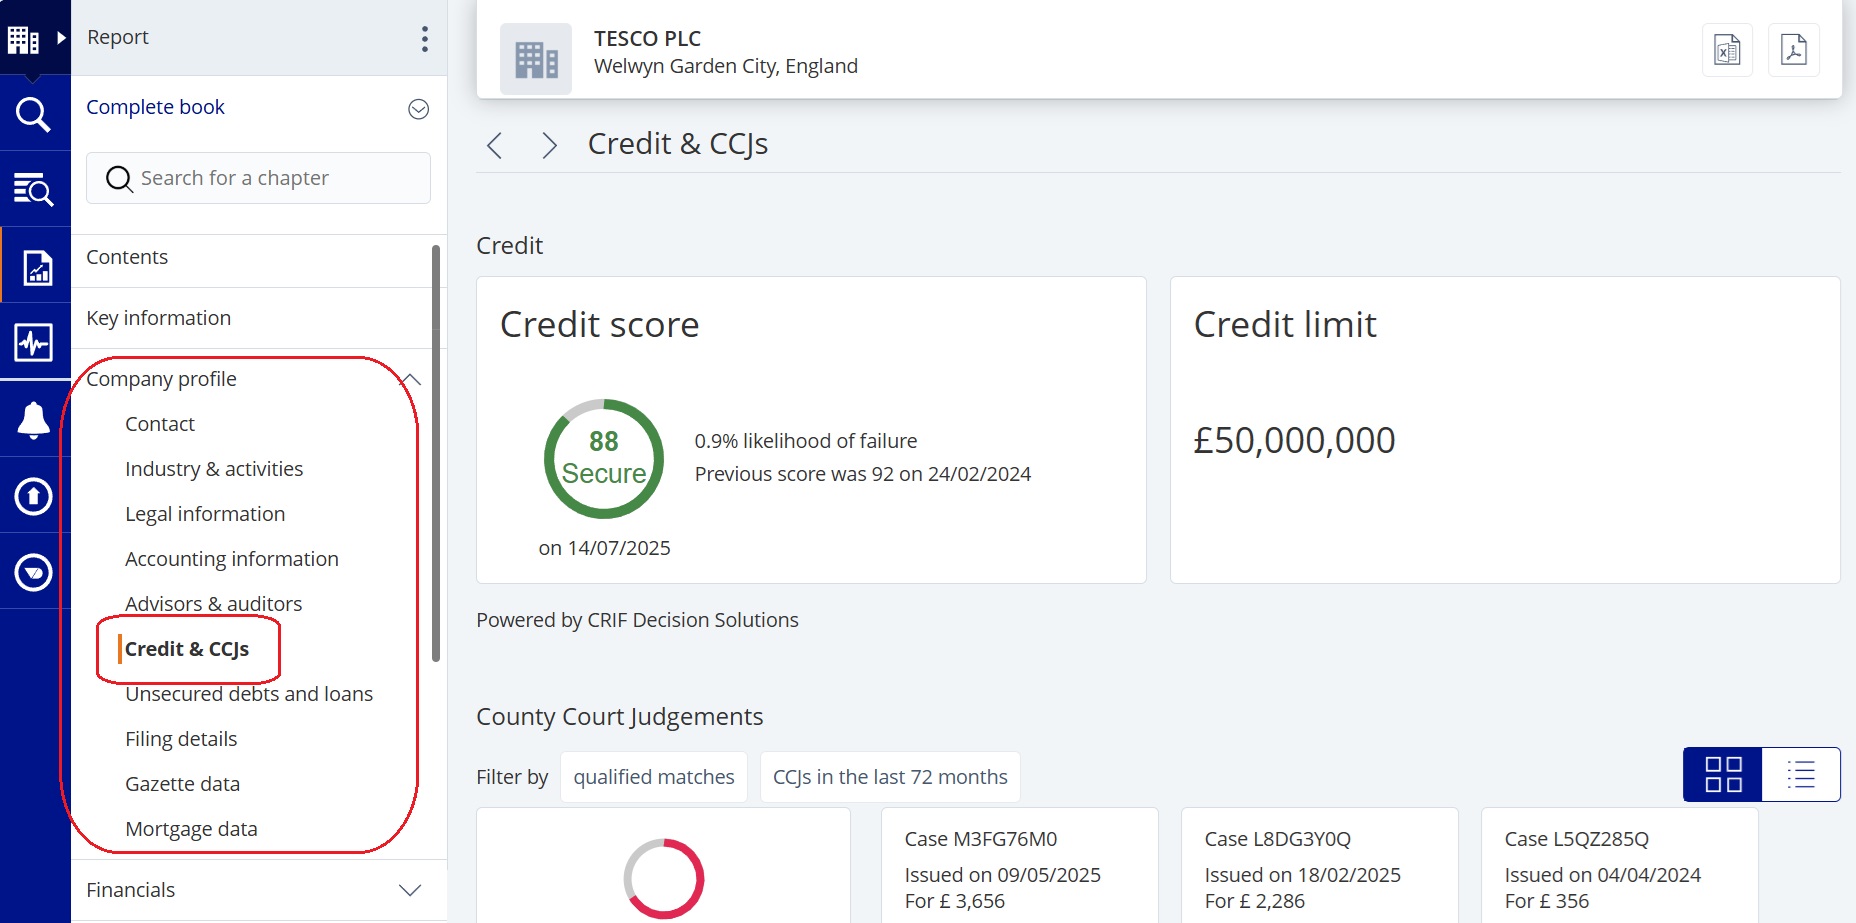Open the list search icon in sidebar
Viewport: 1856px width, 923px height.
tap(33, 189)
